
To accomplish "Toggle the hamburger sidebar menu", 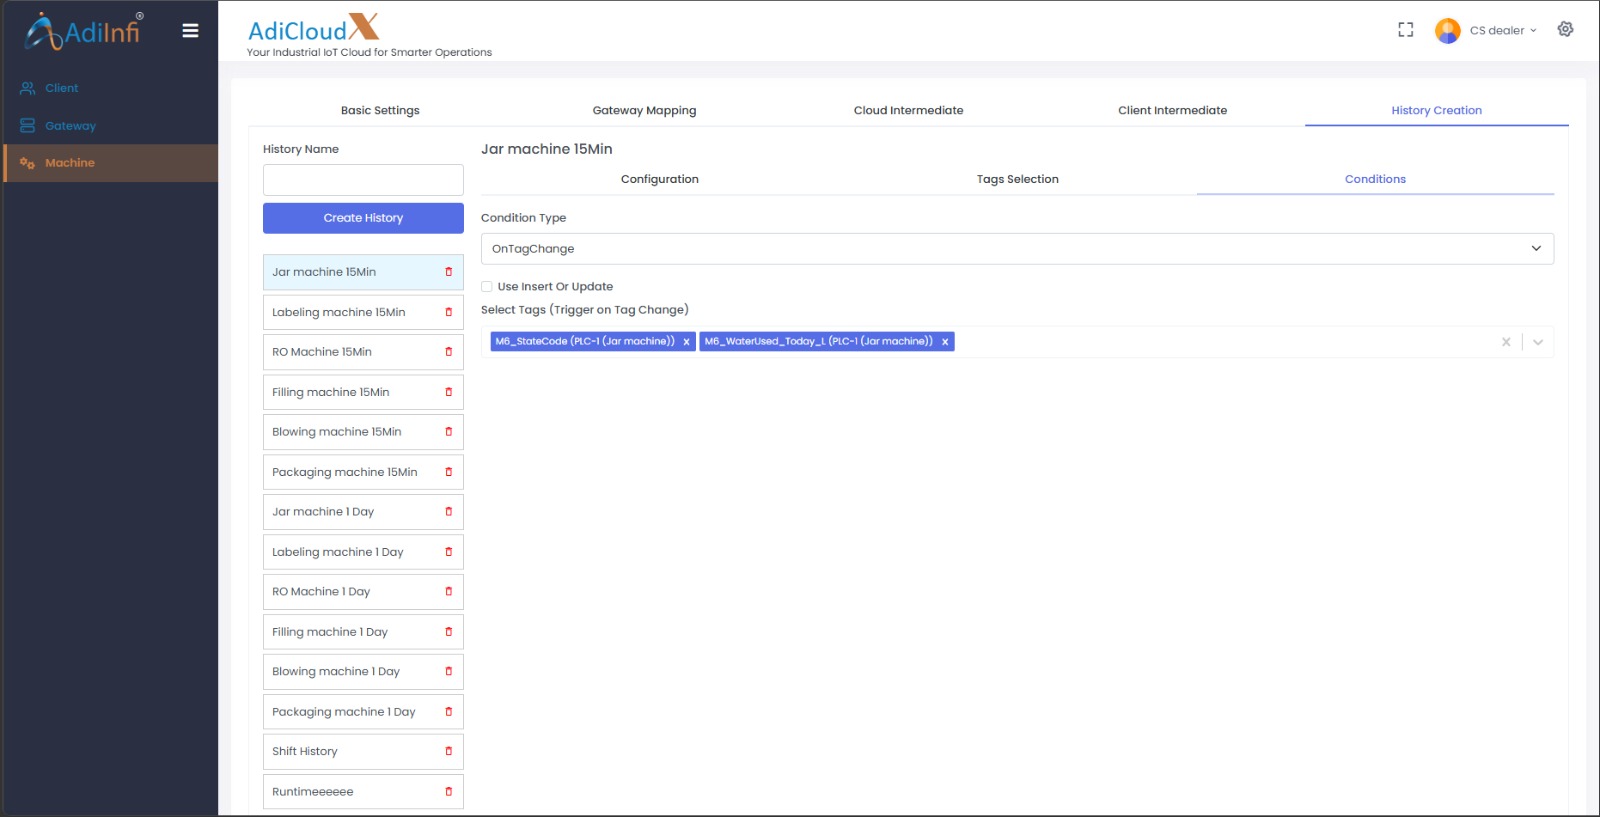I will pyautogui.click(x=190, y=31).
